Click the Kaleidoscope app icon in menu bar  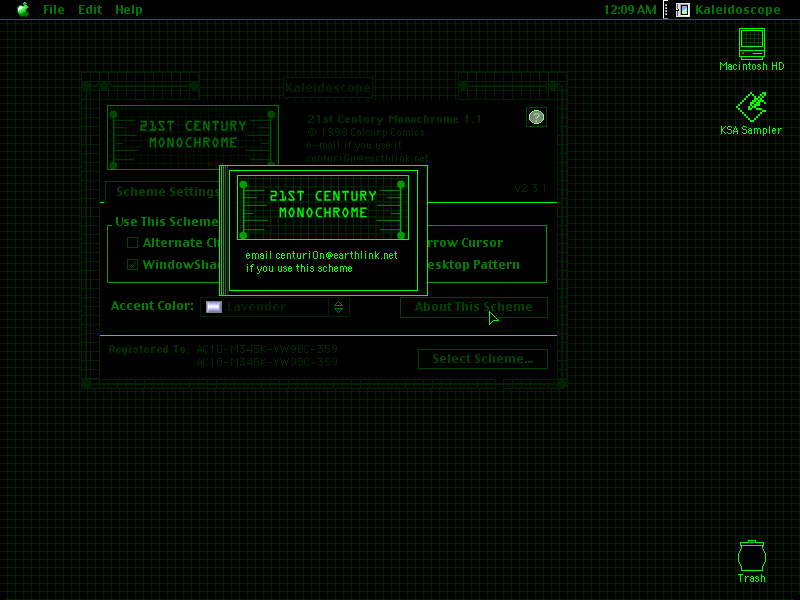tap(683, 10)
